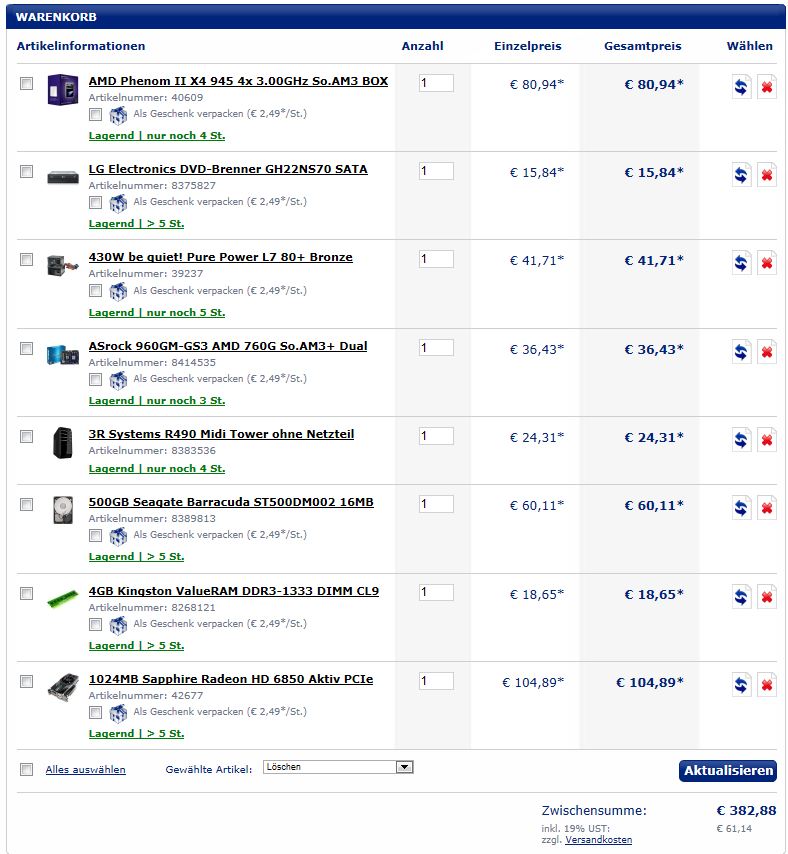Click gift wrap icon for Kingston ValueRAM
The height and width of the screenshot is (854, 788).
click(x=118, y=625)
